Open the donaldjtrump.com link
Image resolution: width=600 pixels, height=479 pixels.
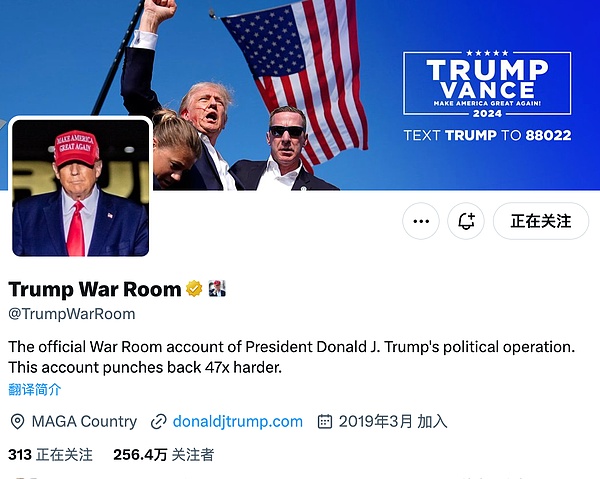tap(238, 421)
